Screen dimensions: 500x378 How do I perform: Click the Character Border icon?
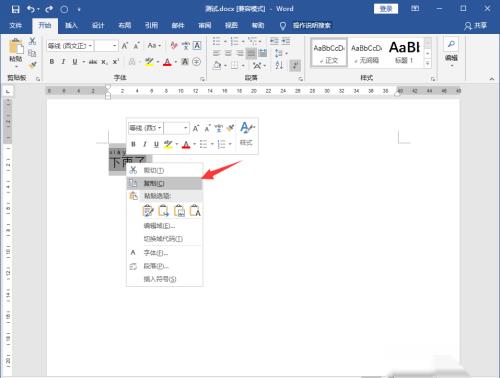pos(197,46)
